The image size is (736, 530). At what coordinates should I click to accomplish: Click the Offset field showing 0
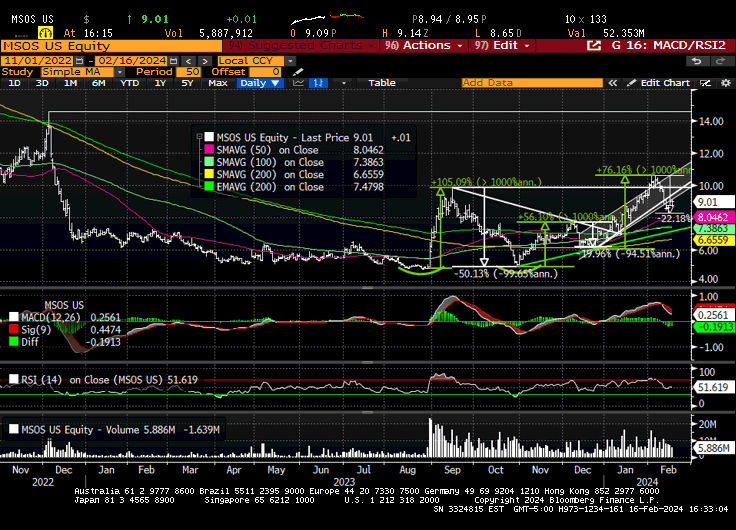265,72
